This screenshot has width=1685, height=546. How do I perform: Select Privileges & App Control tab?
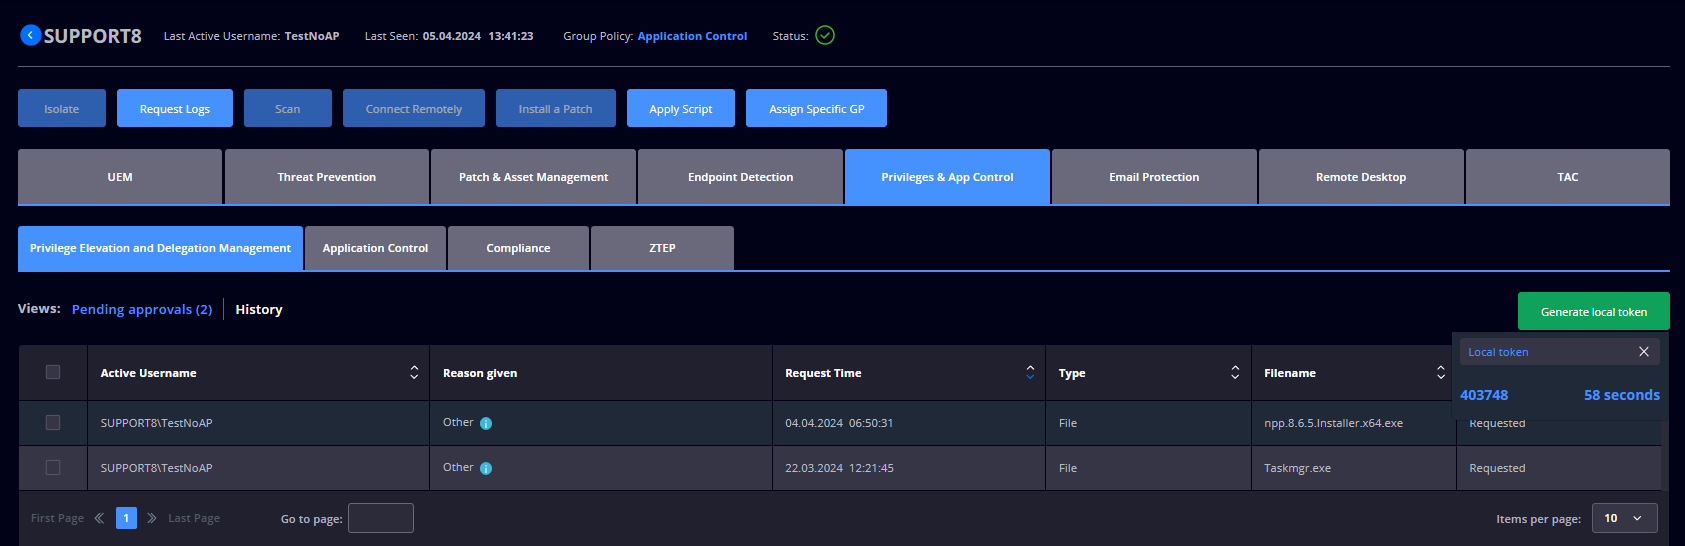947,177
